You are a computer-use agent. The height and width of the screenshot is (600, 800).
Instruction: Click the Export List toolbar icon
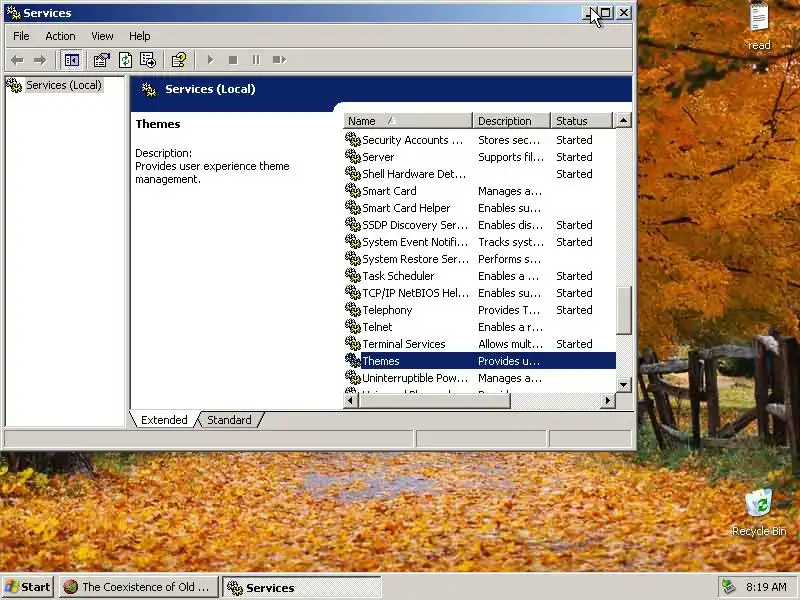coord(148,60)
